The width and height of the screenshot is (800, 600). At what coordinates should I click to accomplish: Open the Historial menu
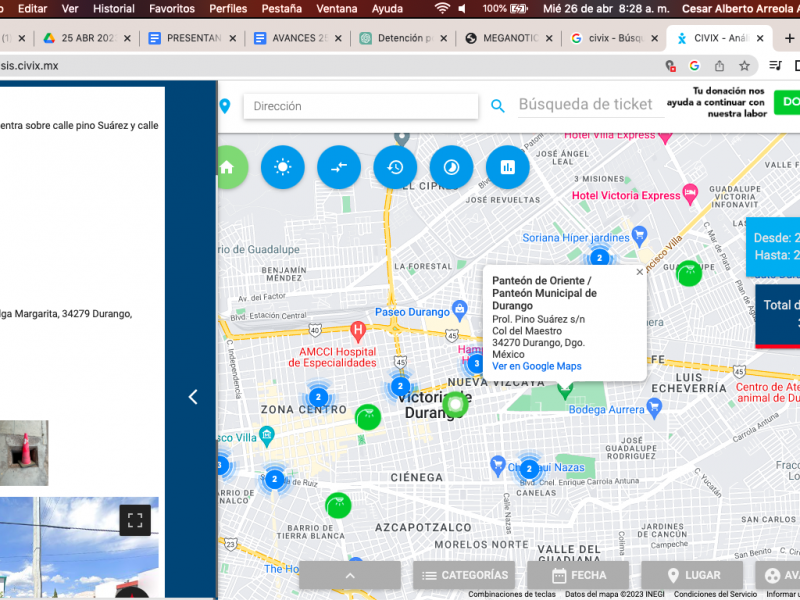point(113,9)
